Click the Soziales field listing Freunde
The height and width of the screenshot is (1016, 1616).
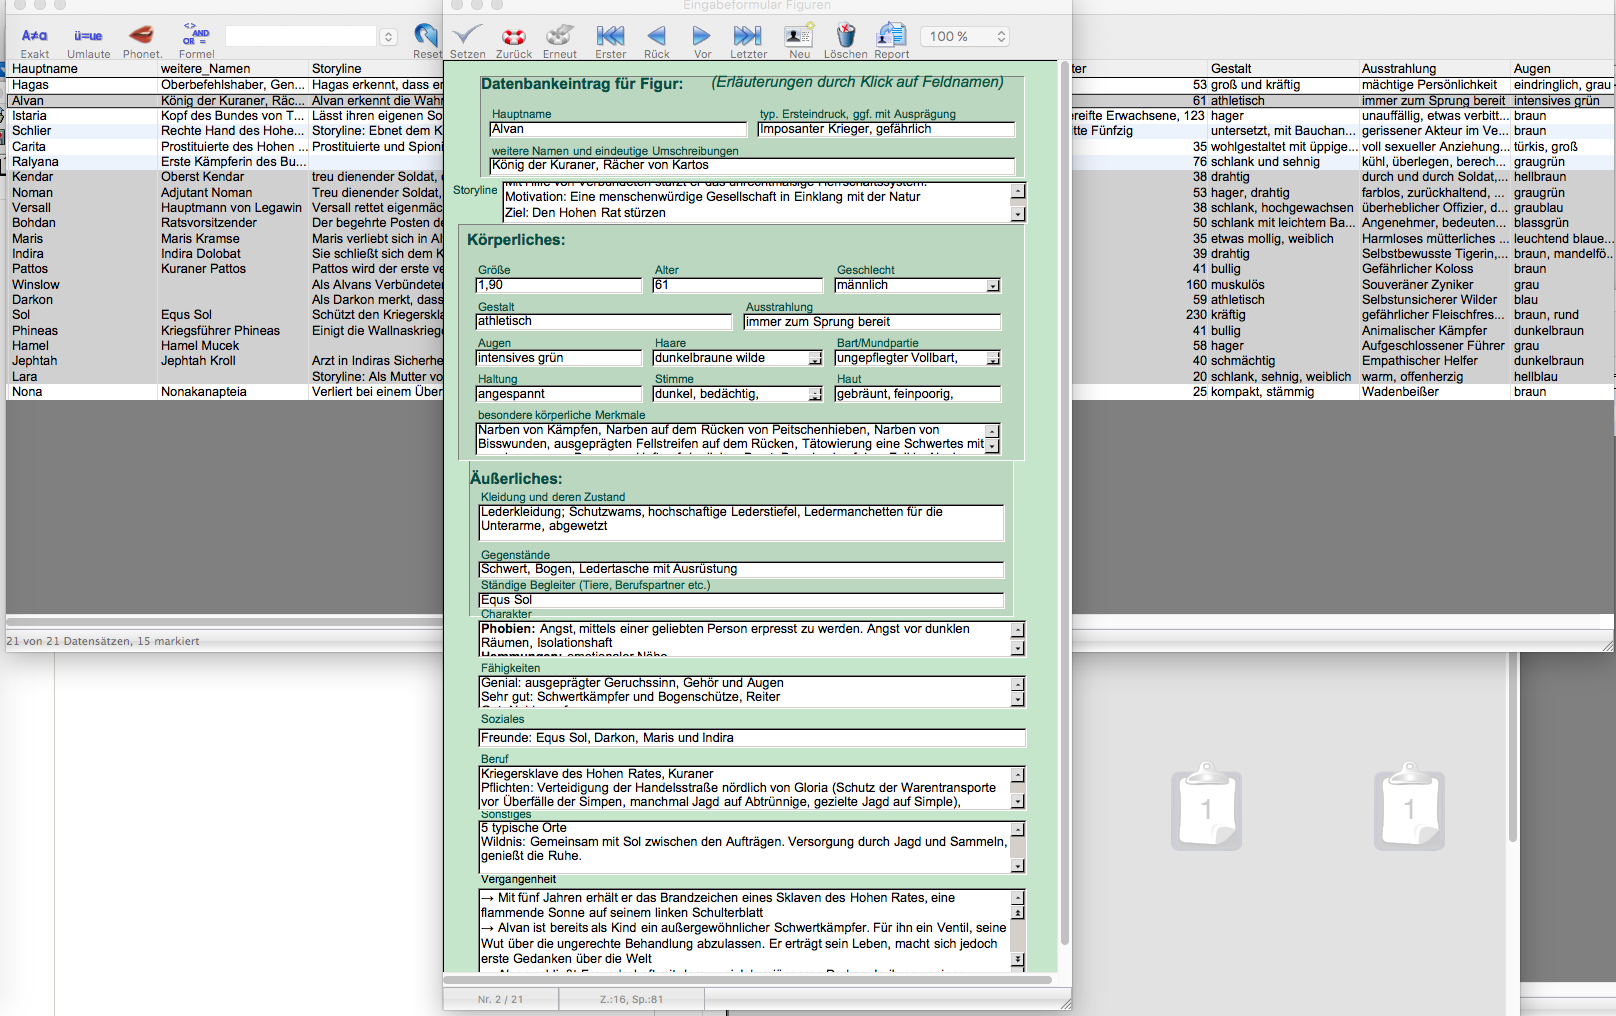click(752, 738)
